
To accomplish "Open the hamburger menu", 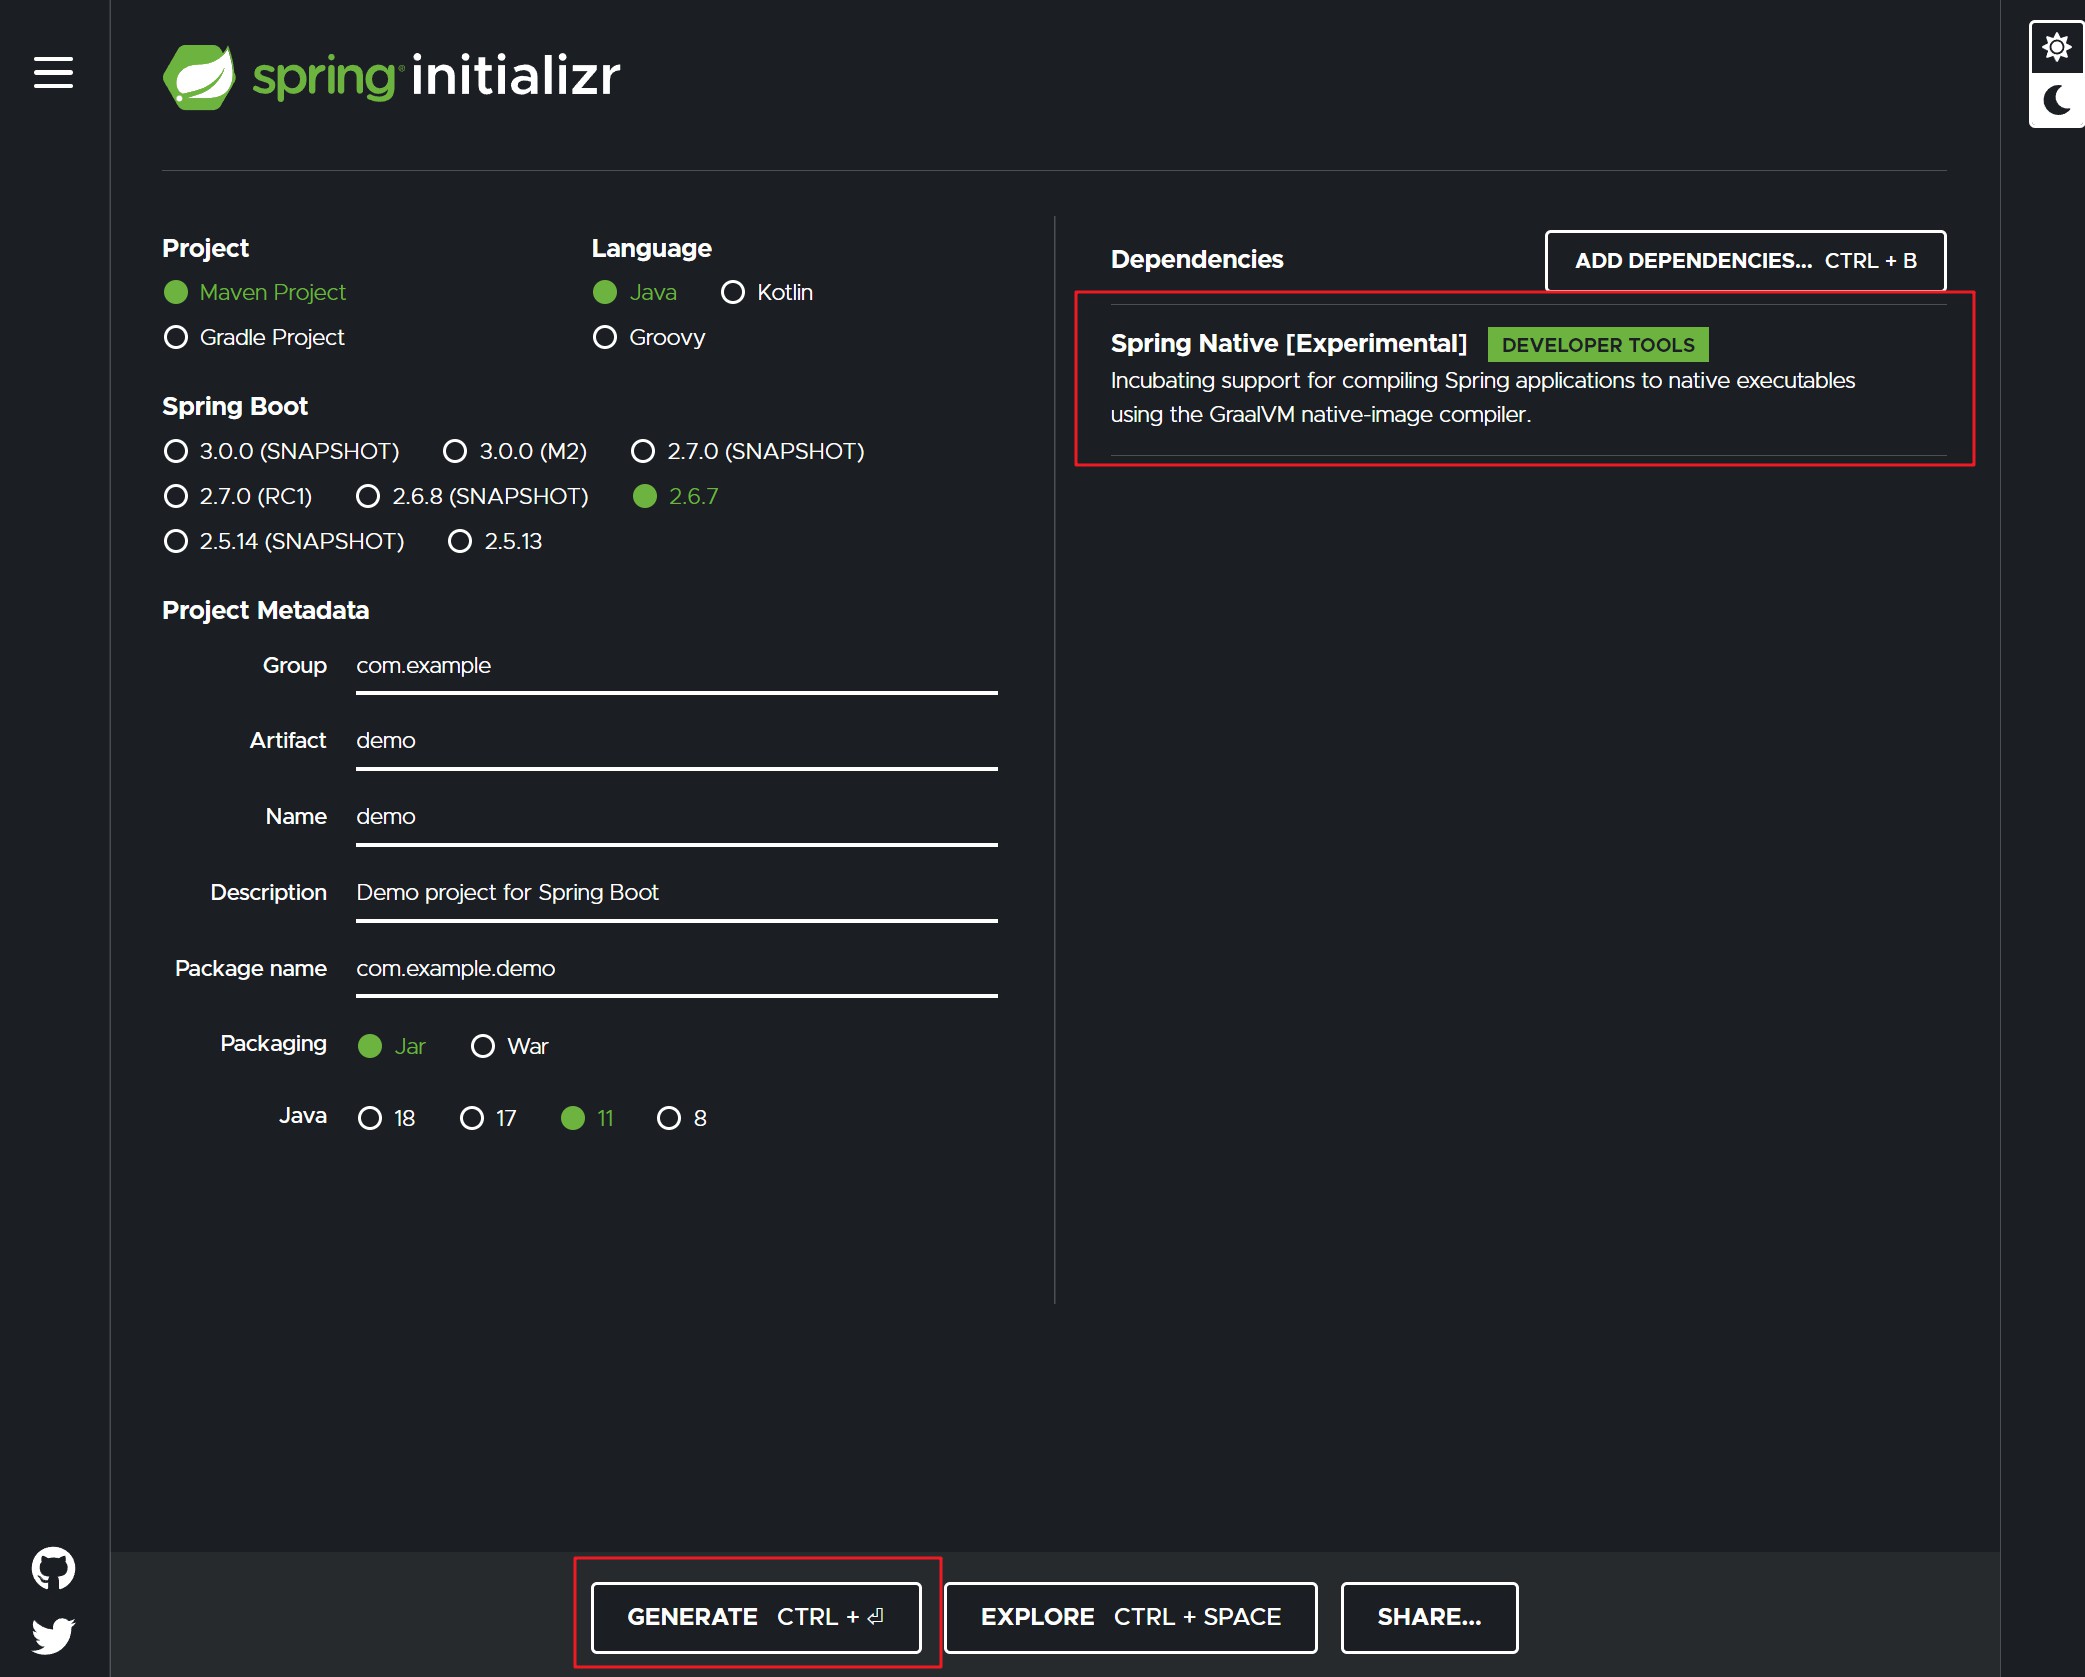I will [53, 72].
